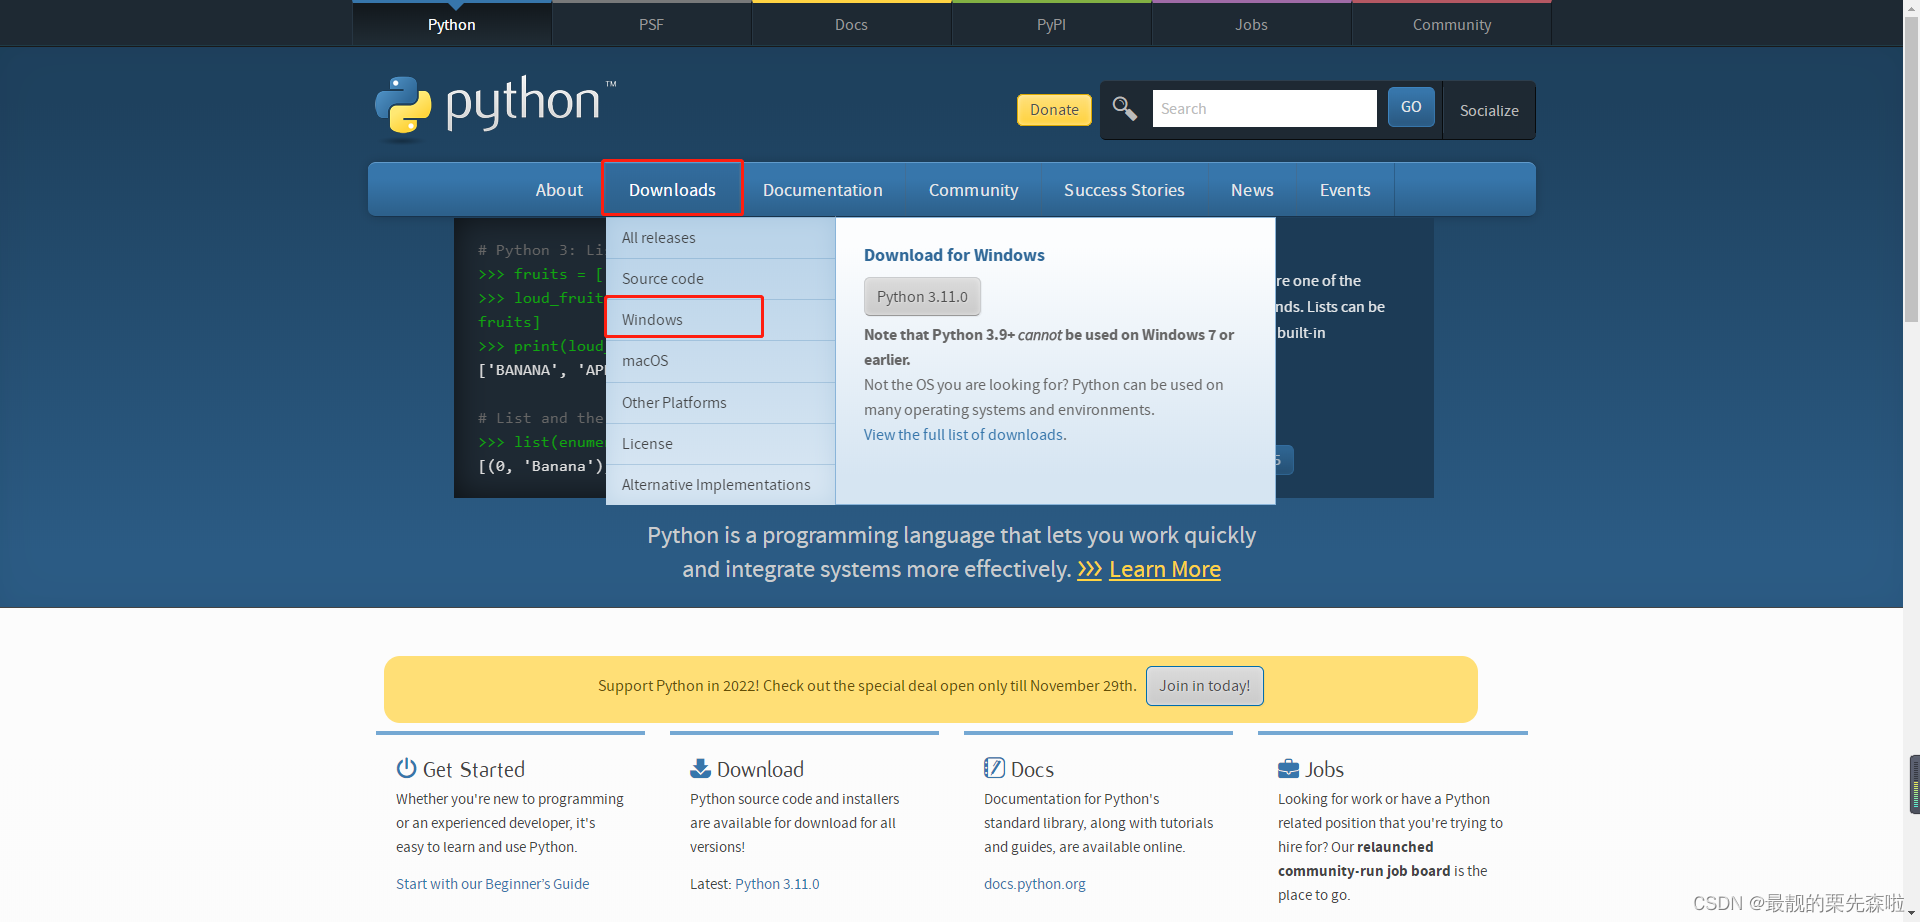The height and width of the screenshot is (922, 1920).
Task: Switch to the PSF top tab
Action: (x=652, y=24)
